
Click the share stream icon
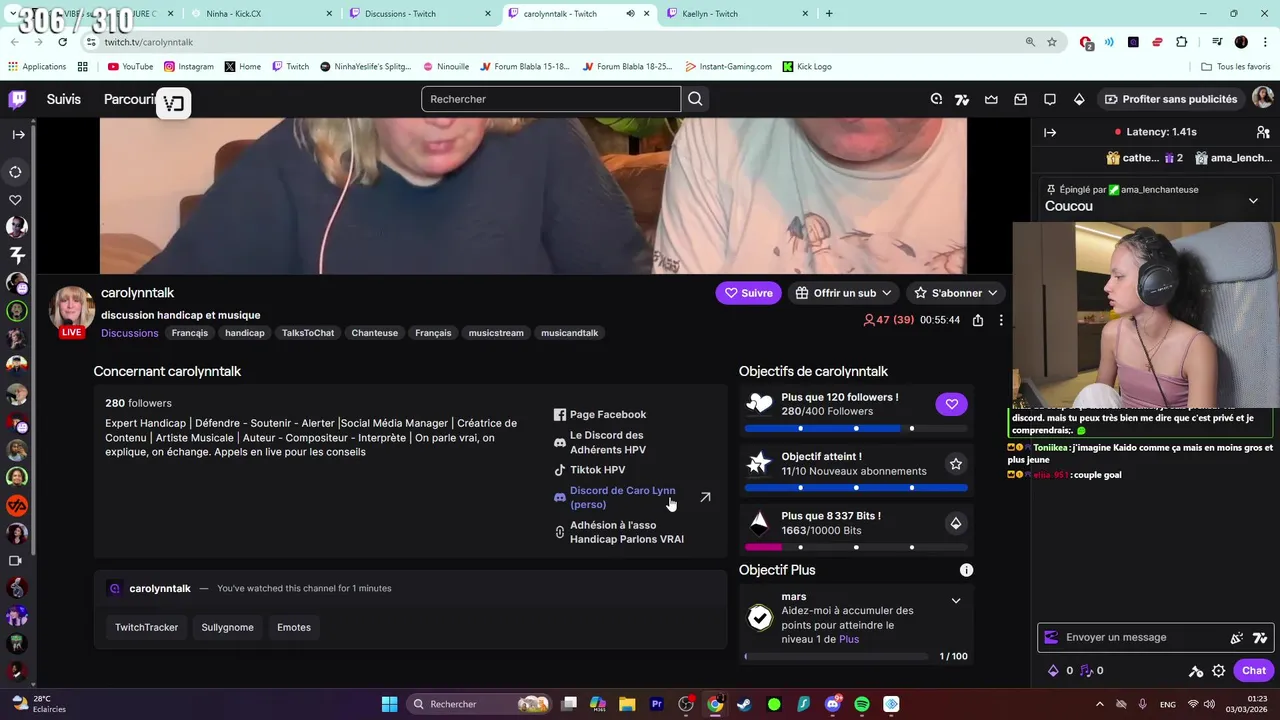click(x=977, y=320)
